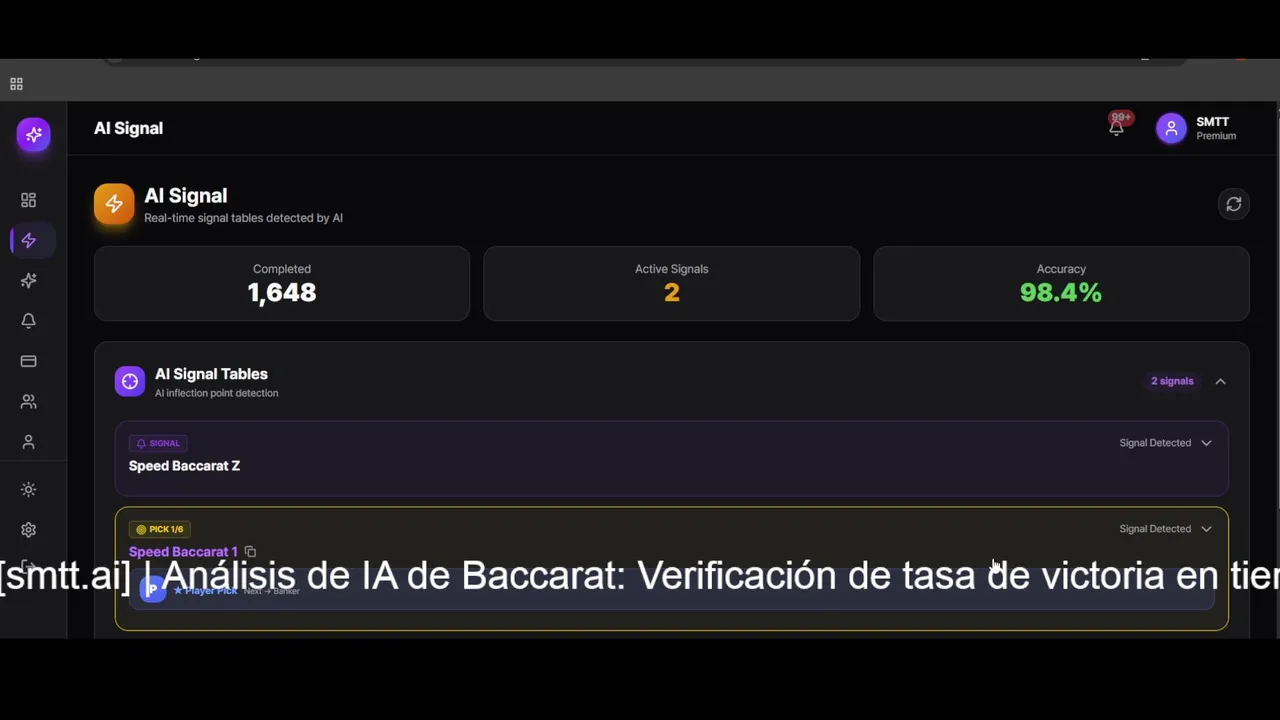This screenshot has width=1280, height=720.
Task: Open the notification bell with 99+ badge
Action: 1117,127
